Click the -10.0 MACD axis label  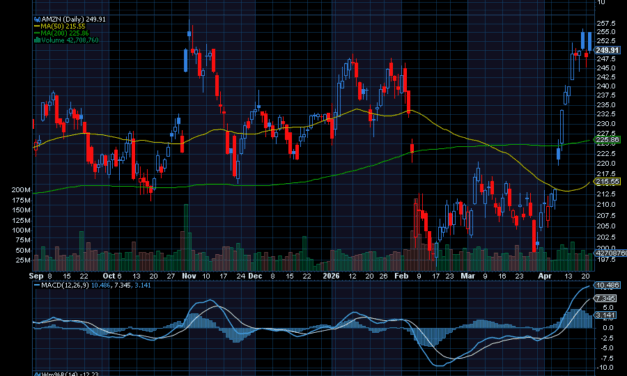(x=606, y=367)
